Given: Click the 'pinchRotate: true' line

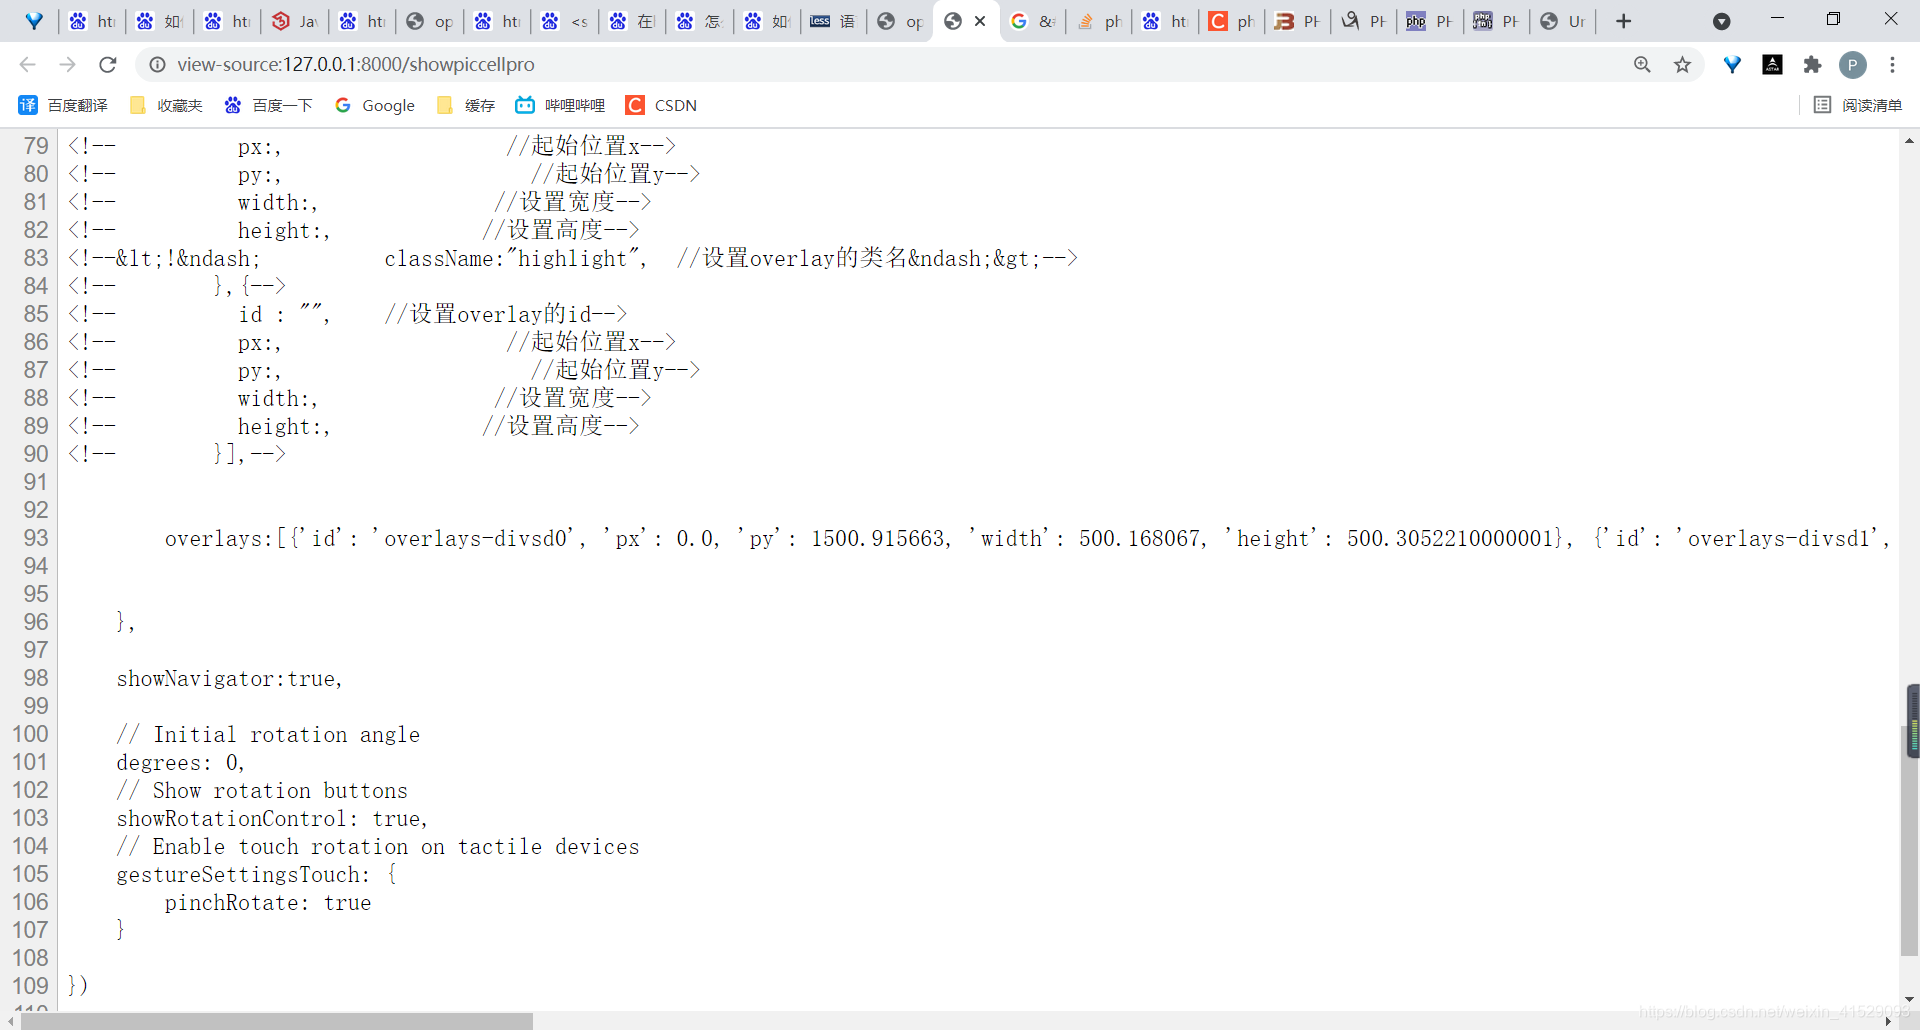Looking at the screenshot, I should (268, 903).
